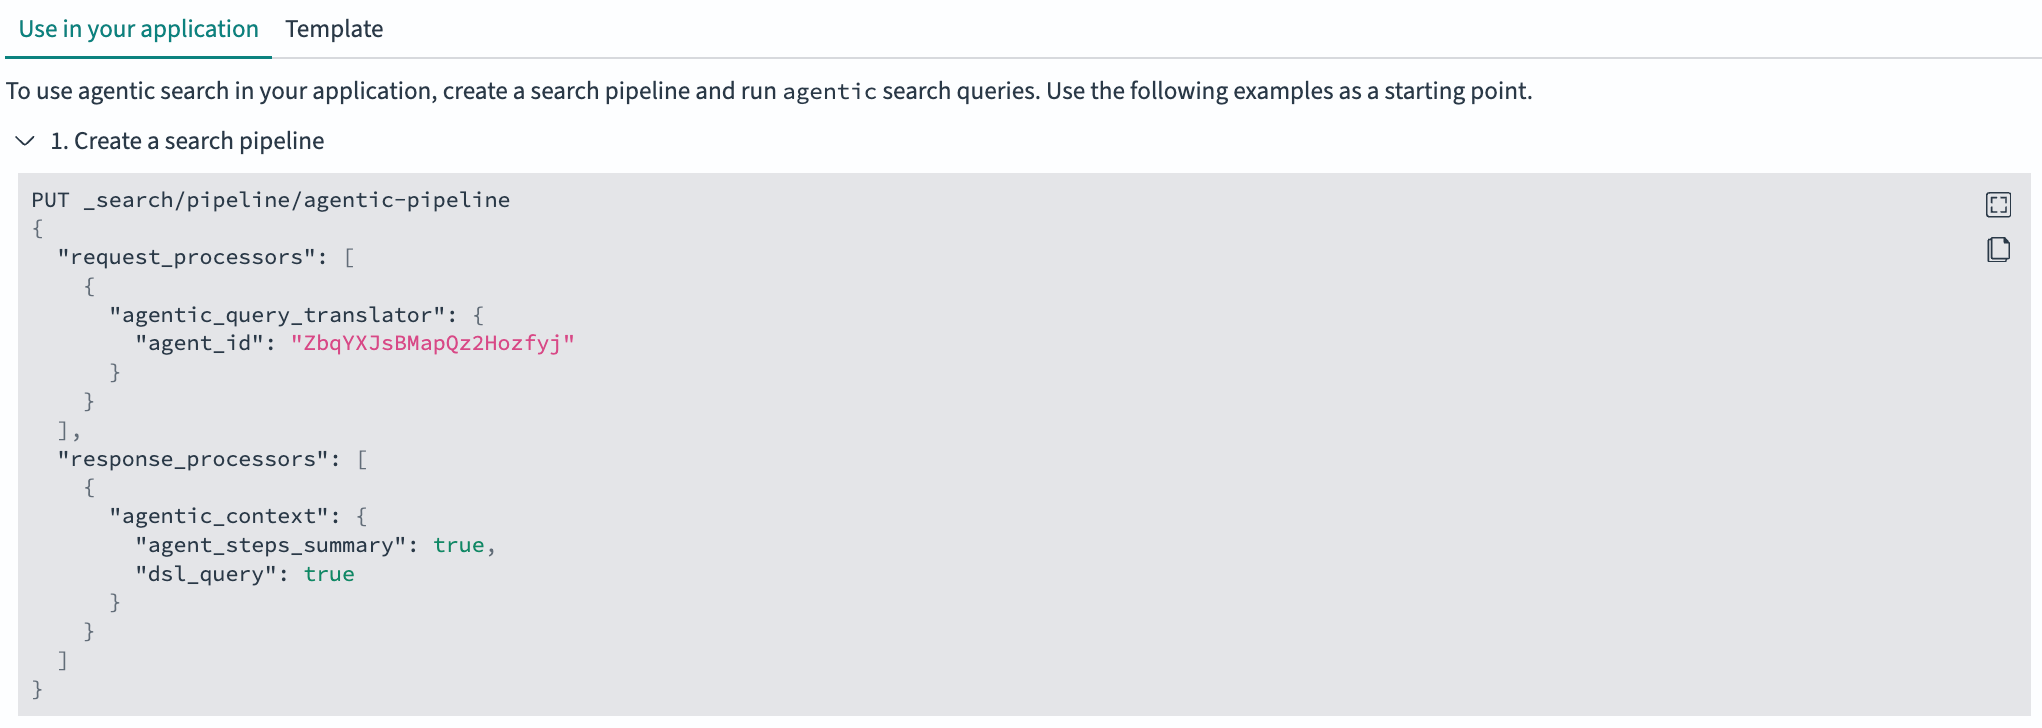
Task: Click the PUT _search/pipeline/agentic-pipeline line
Action: [x=270, y=200]
